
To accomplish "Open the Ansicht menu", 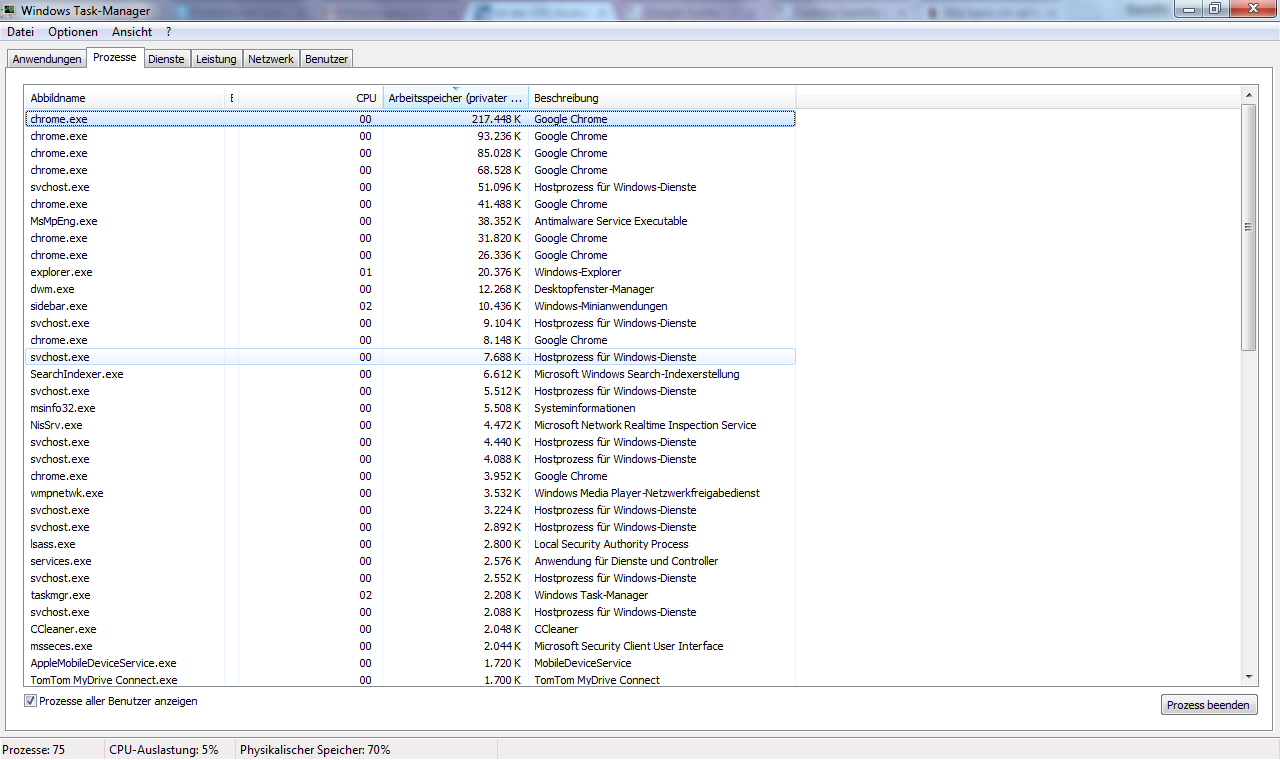I will coord(132,32).
